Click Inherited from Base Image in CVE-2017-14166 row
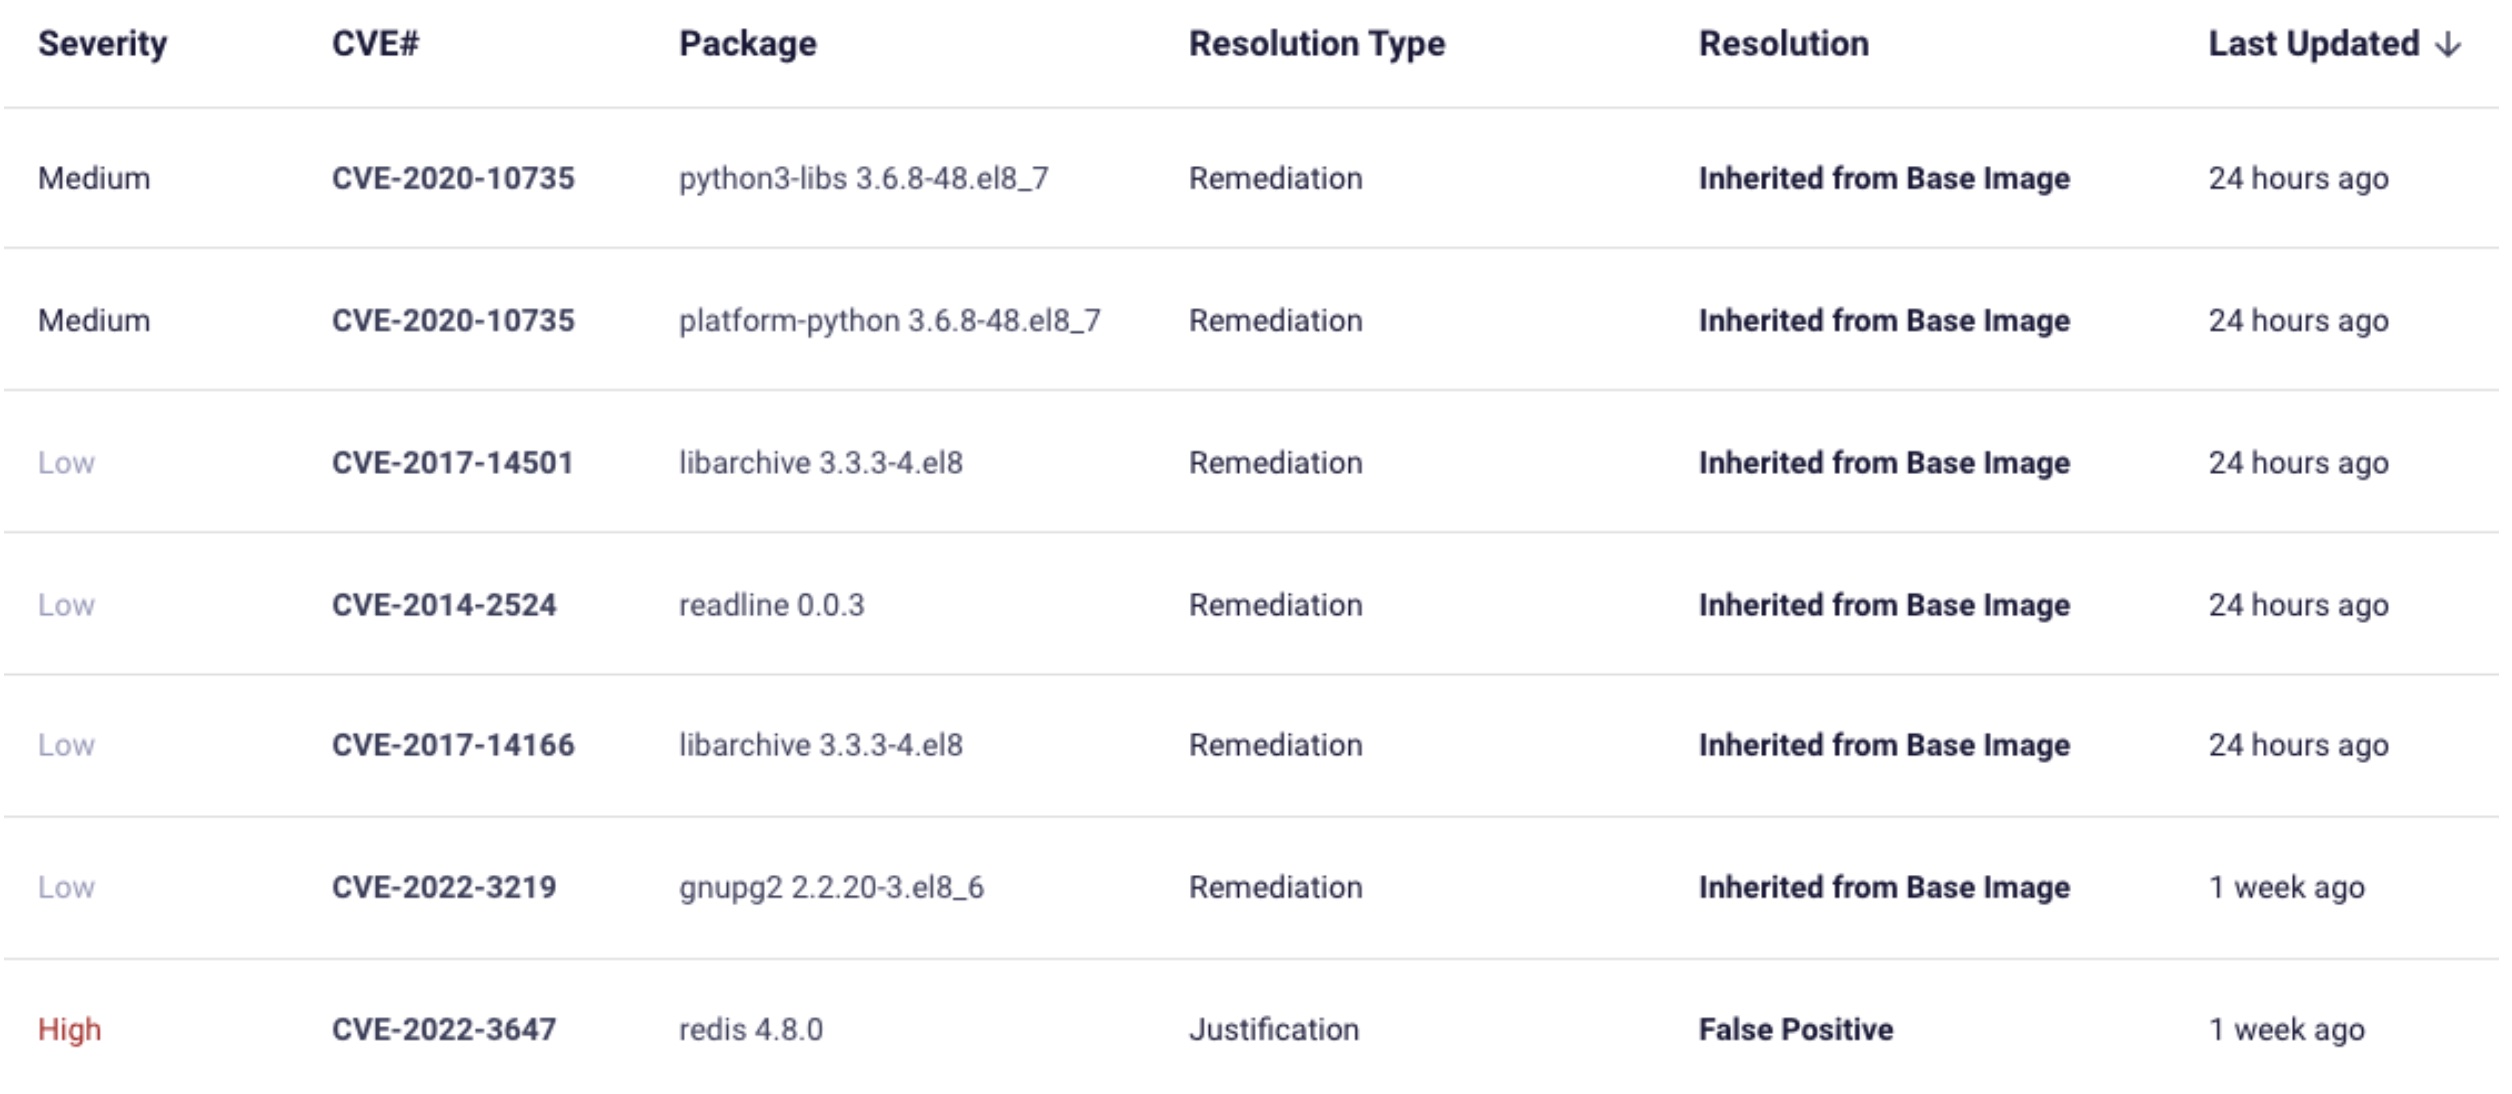The image size is (2512, 1094). coord(1885,744)
